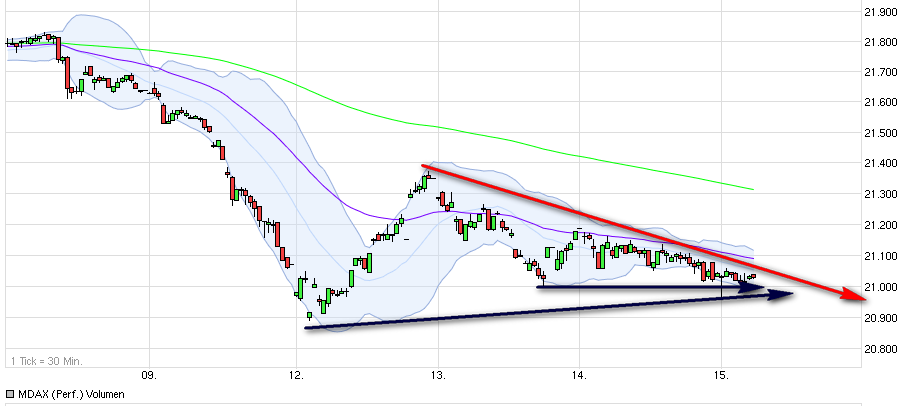
Task: Click the 21.700 price axis label
Action: coord(881,73)
